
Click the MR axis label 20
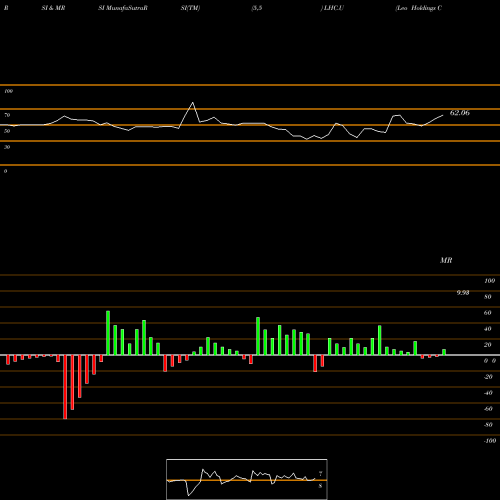[488, 345]
